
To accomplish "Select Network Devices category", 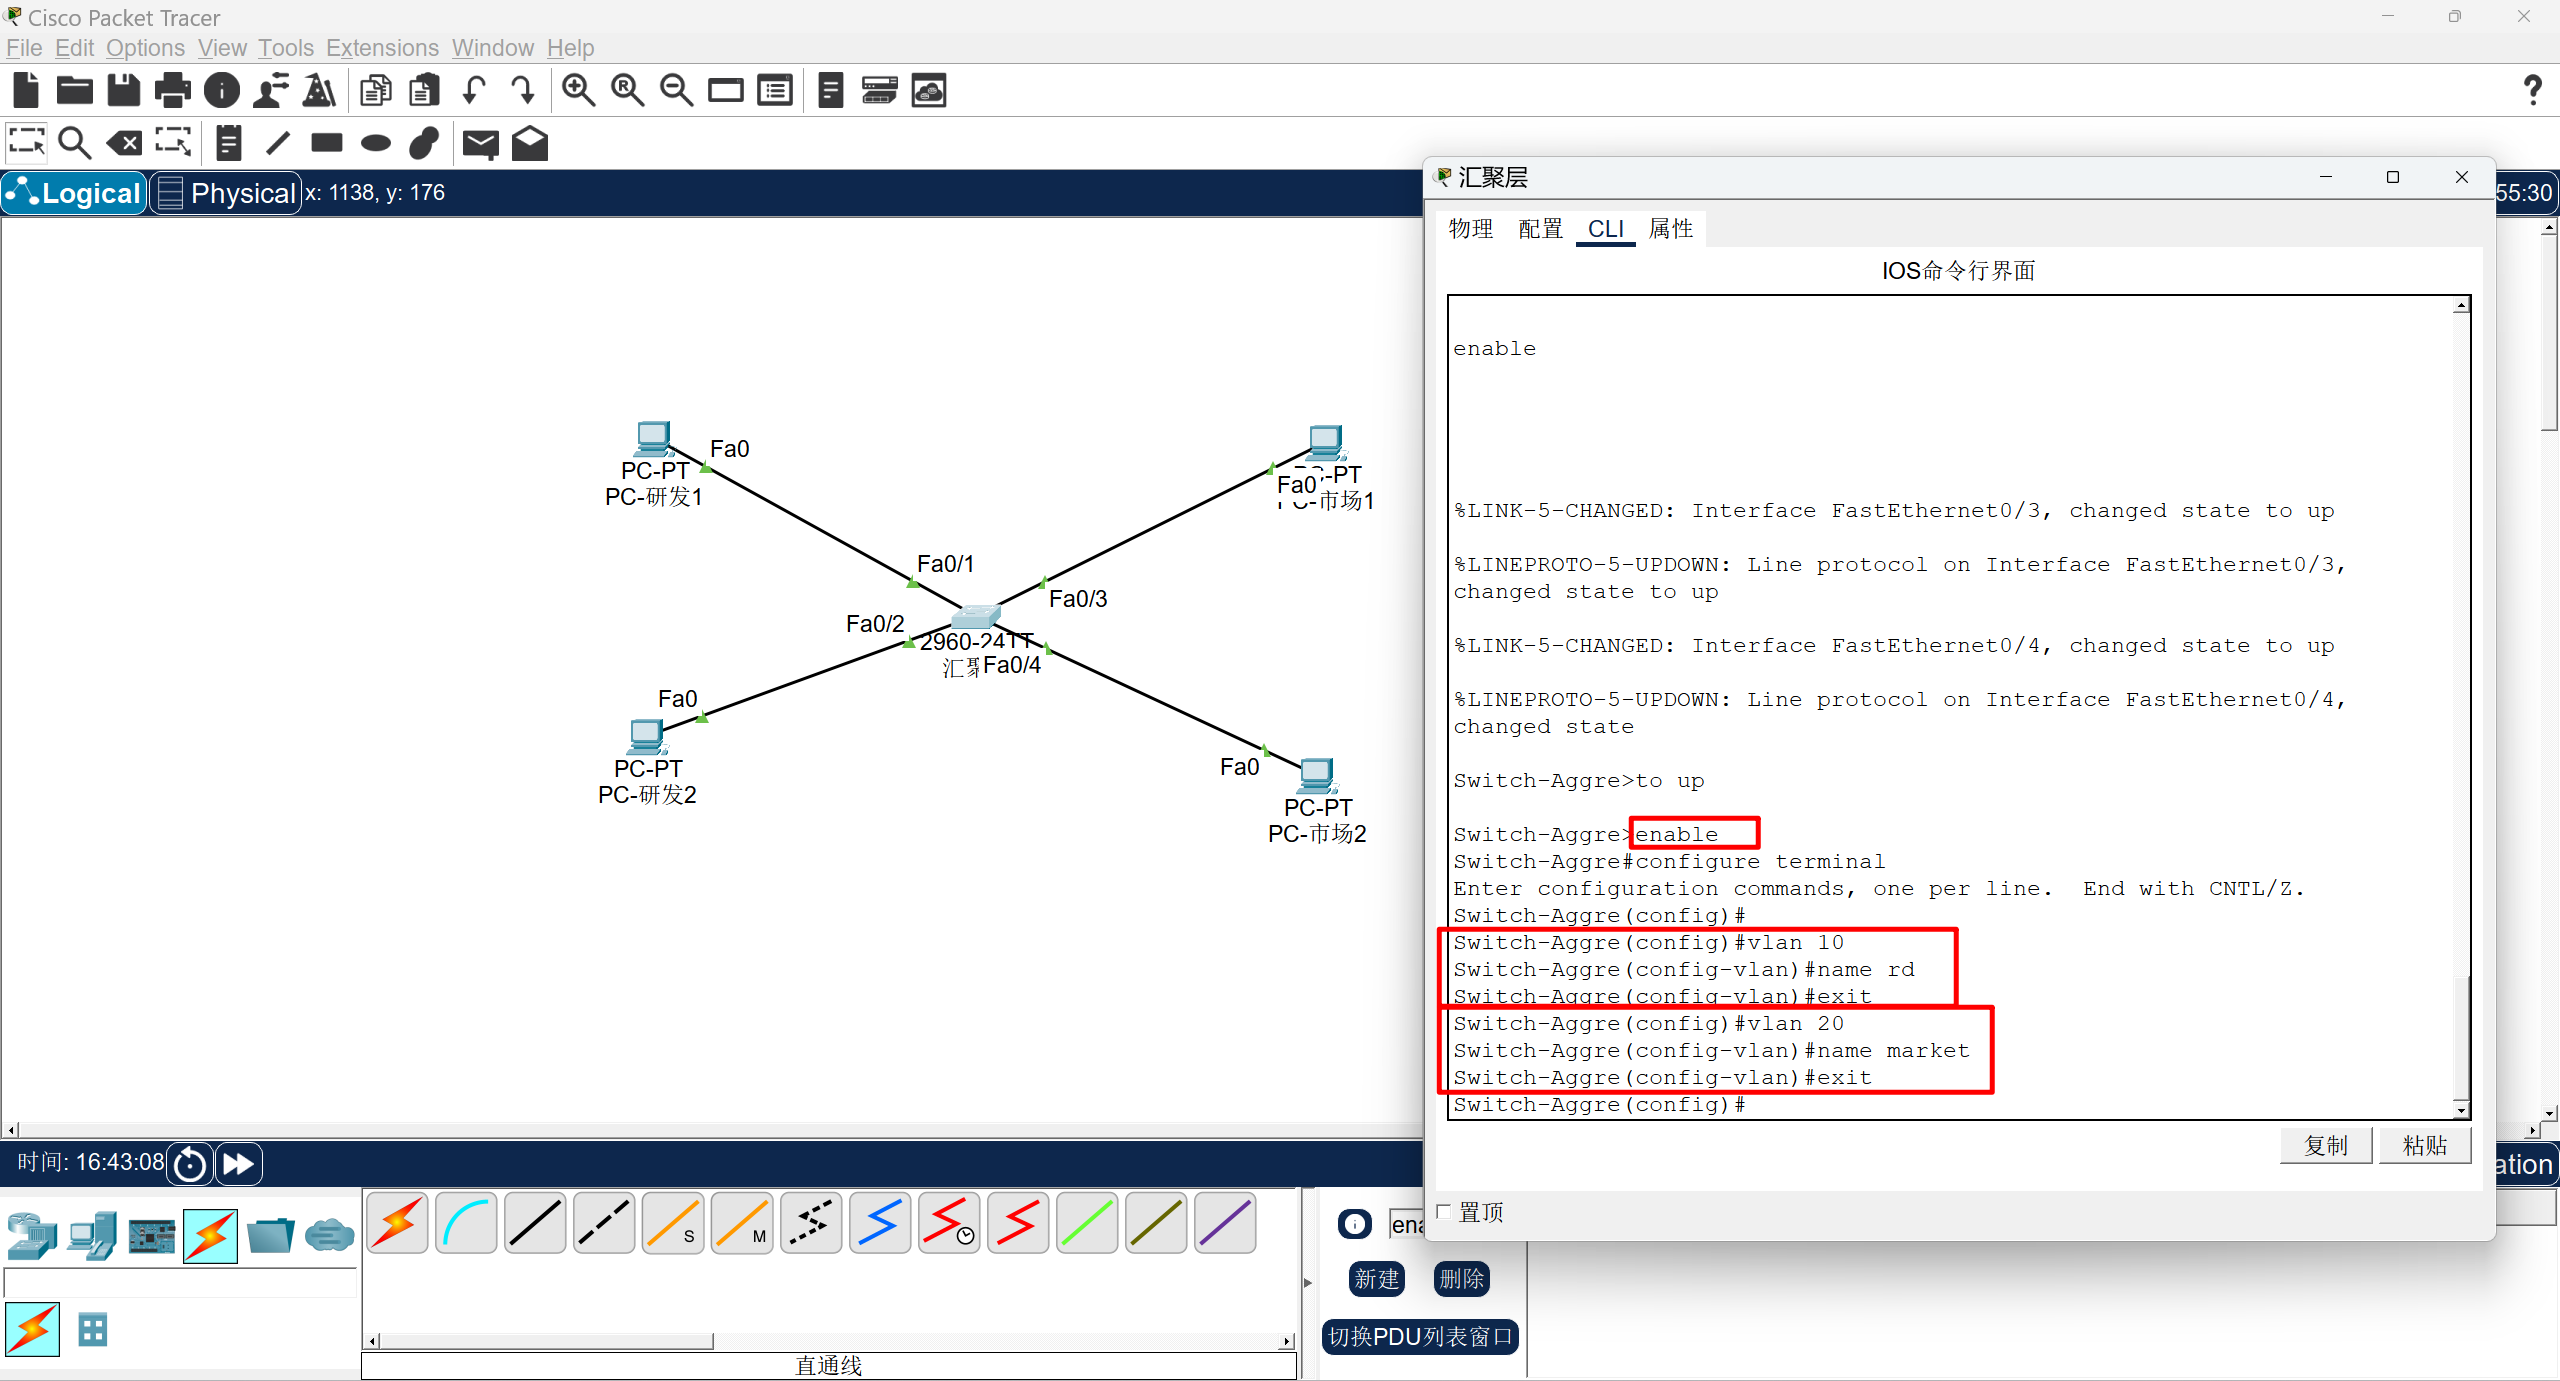I will (x=32, y=1236).
